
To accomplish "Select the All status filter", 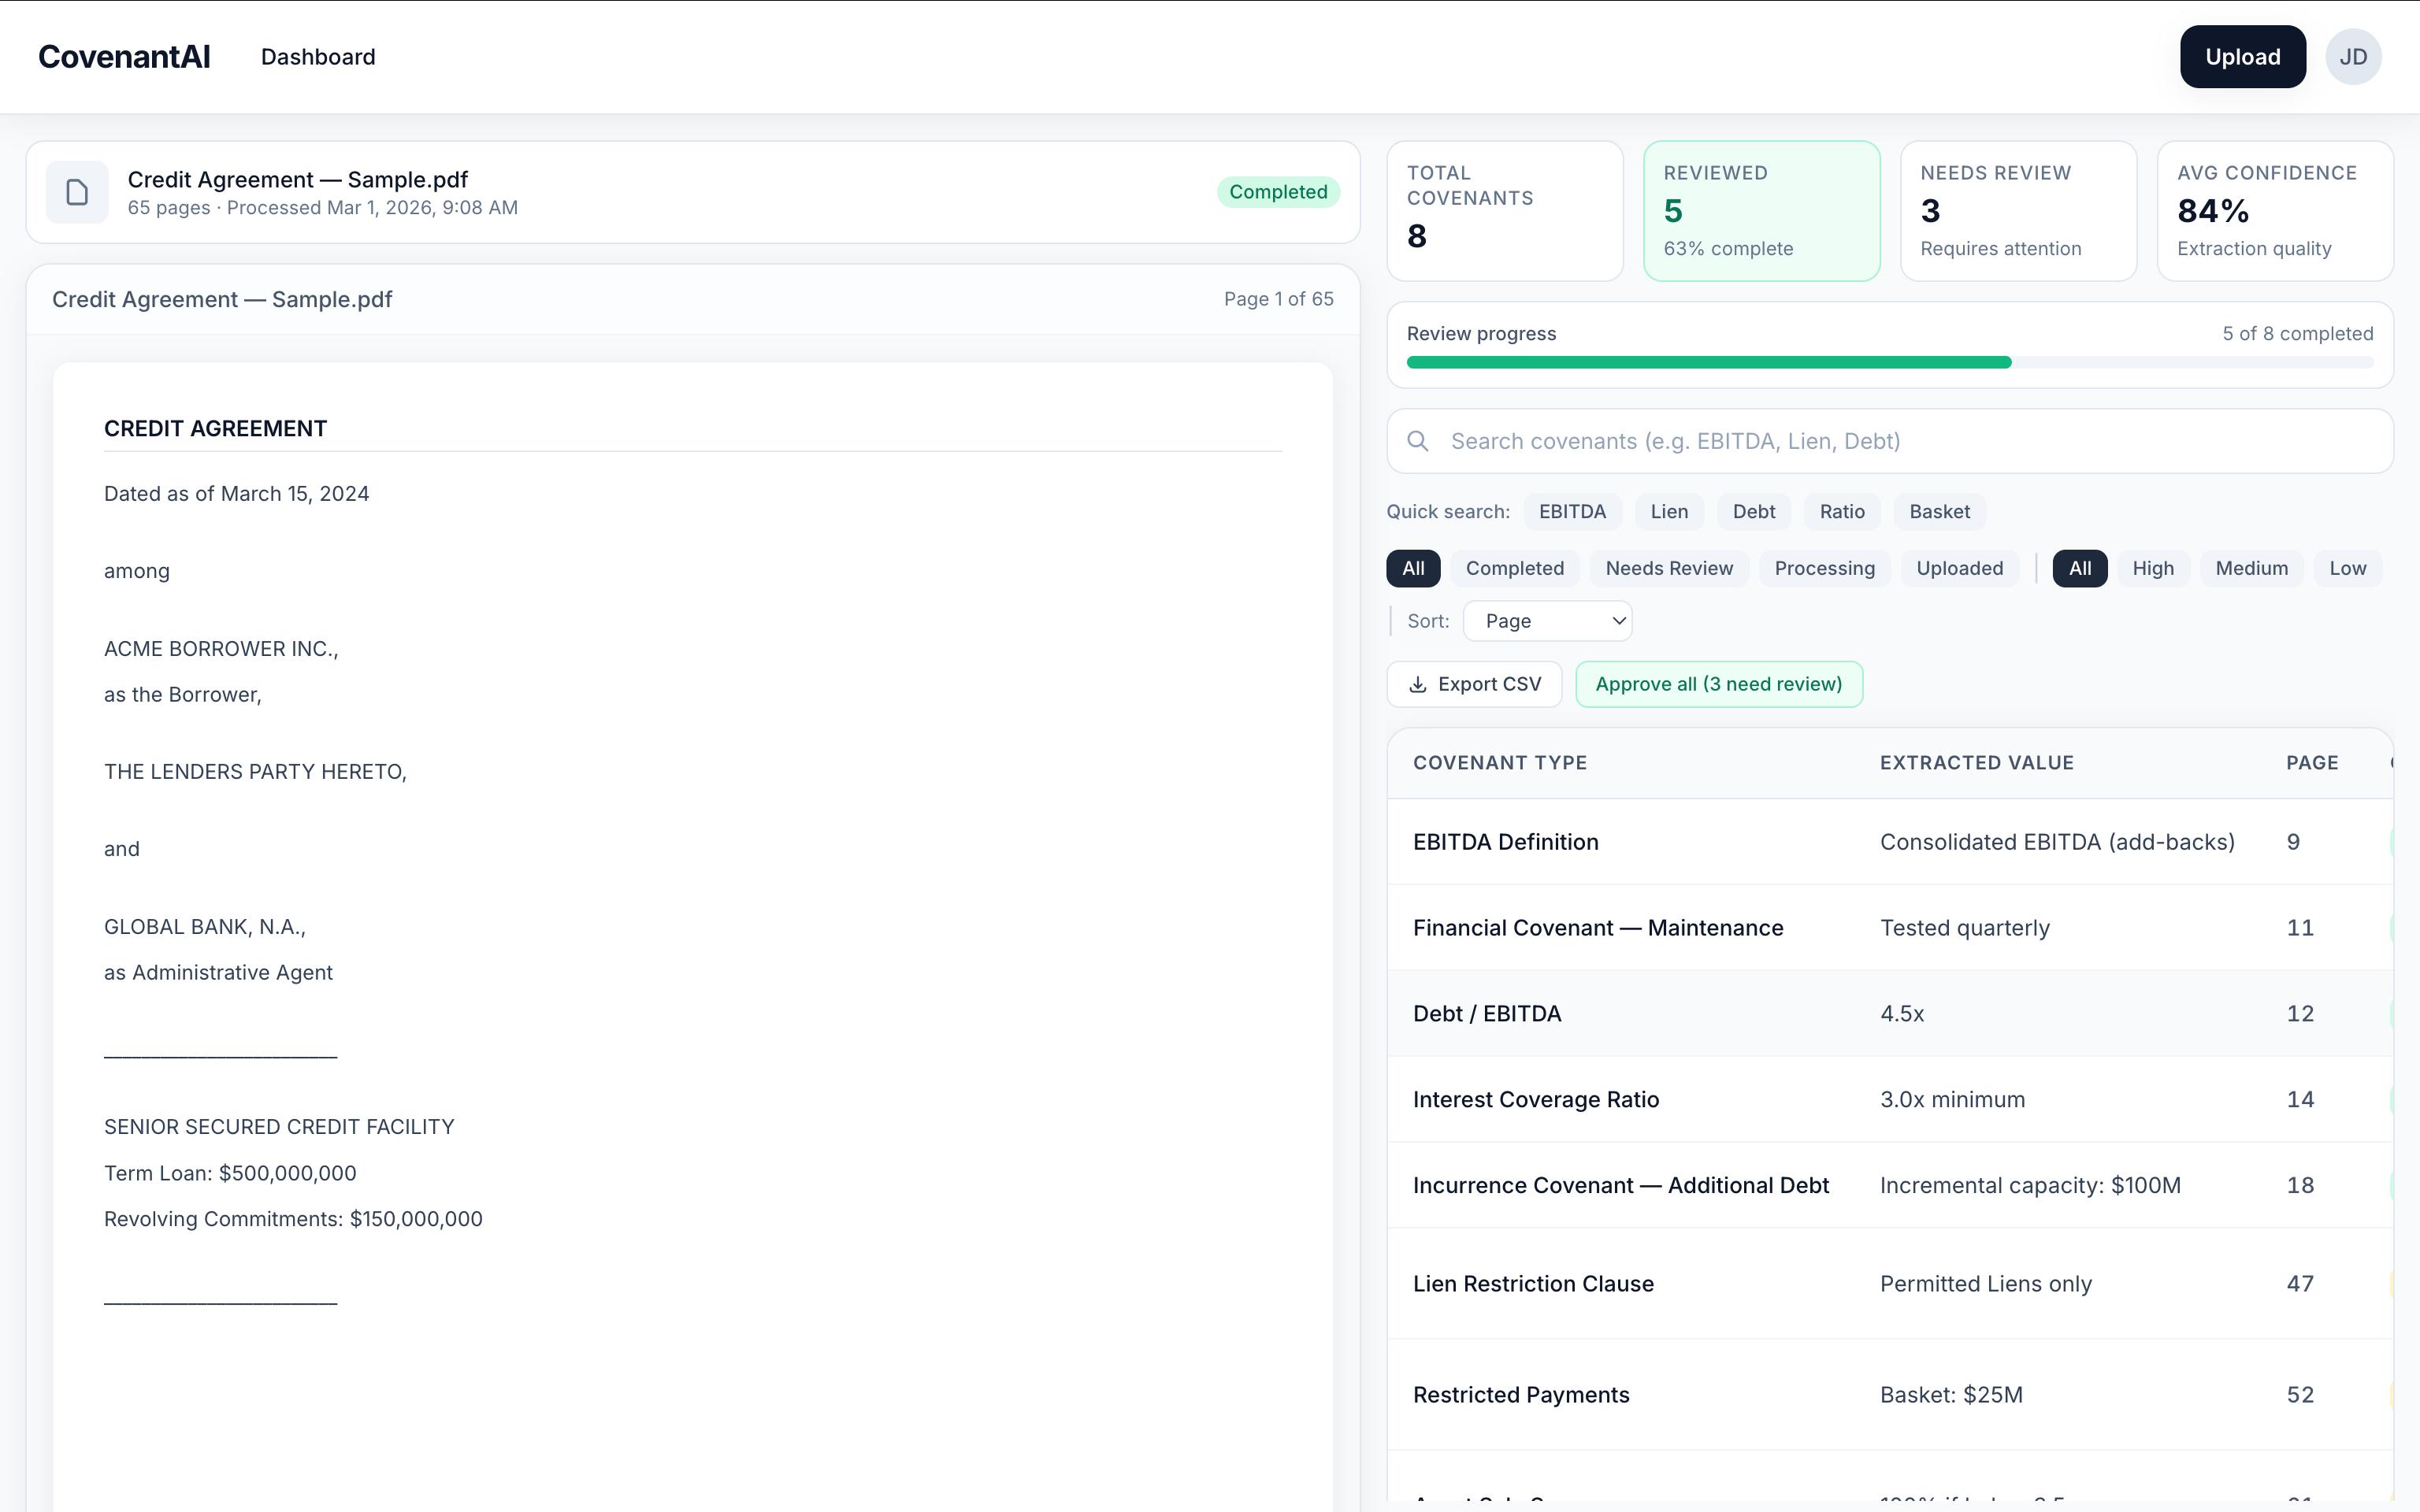I will click(x=1413, y=568).
